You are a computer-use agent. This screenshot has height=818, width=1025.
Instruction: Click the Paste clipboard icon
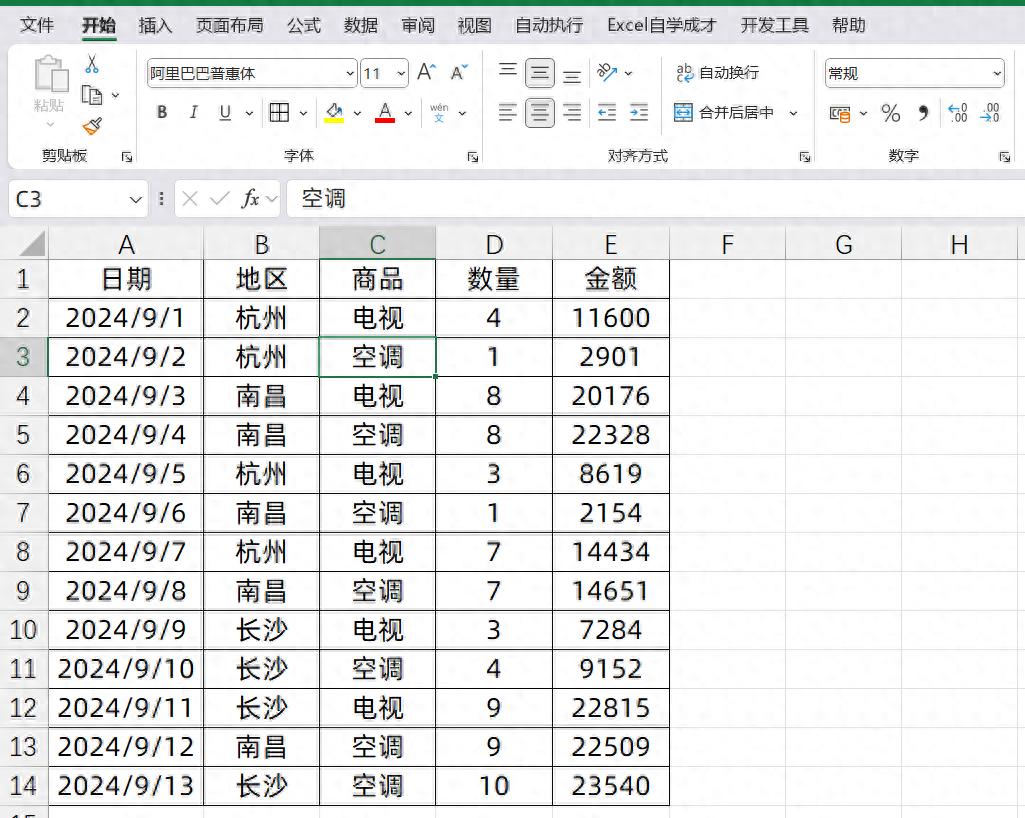51,73
